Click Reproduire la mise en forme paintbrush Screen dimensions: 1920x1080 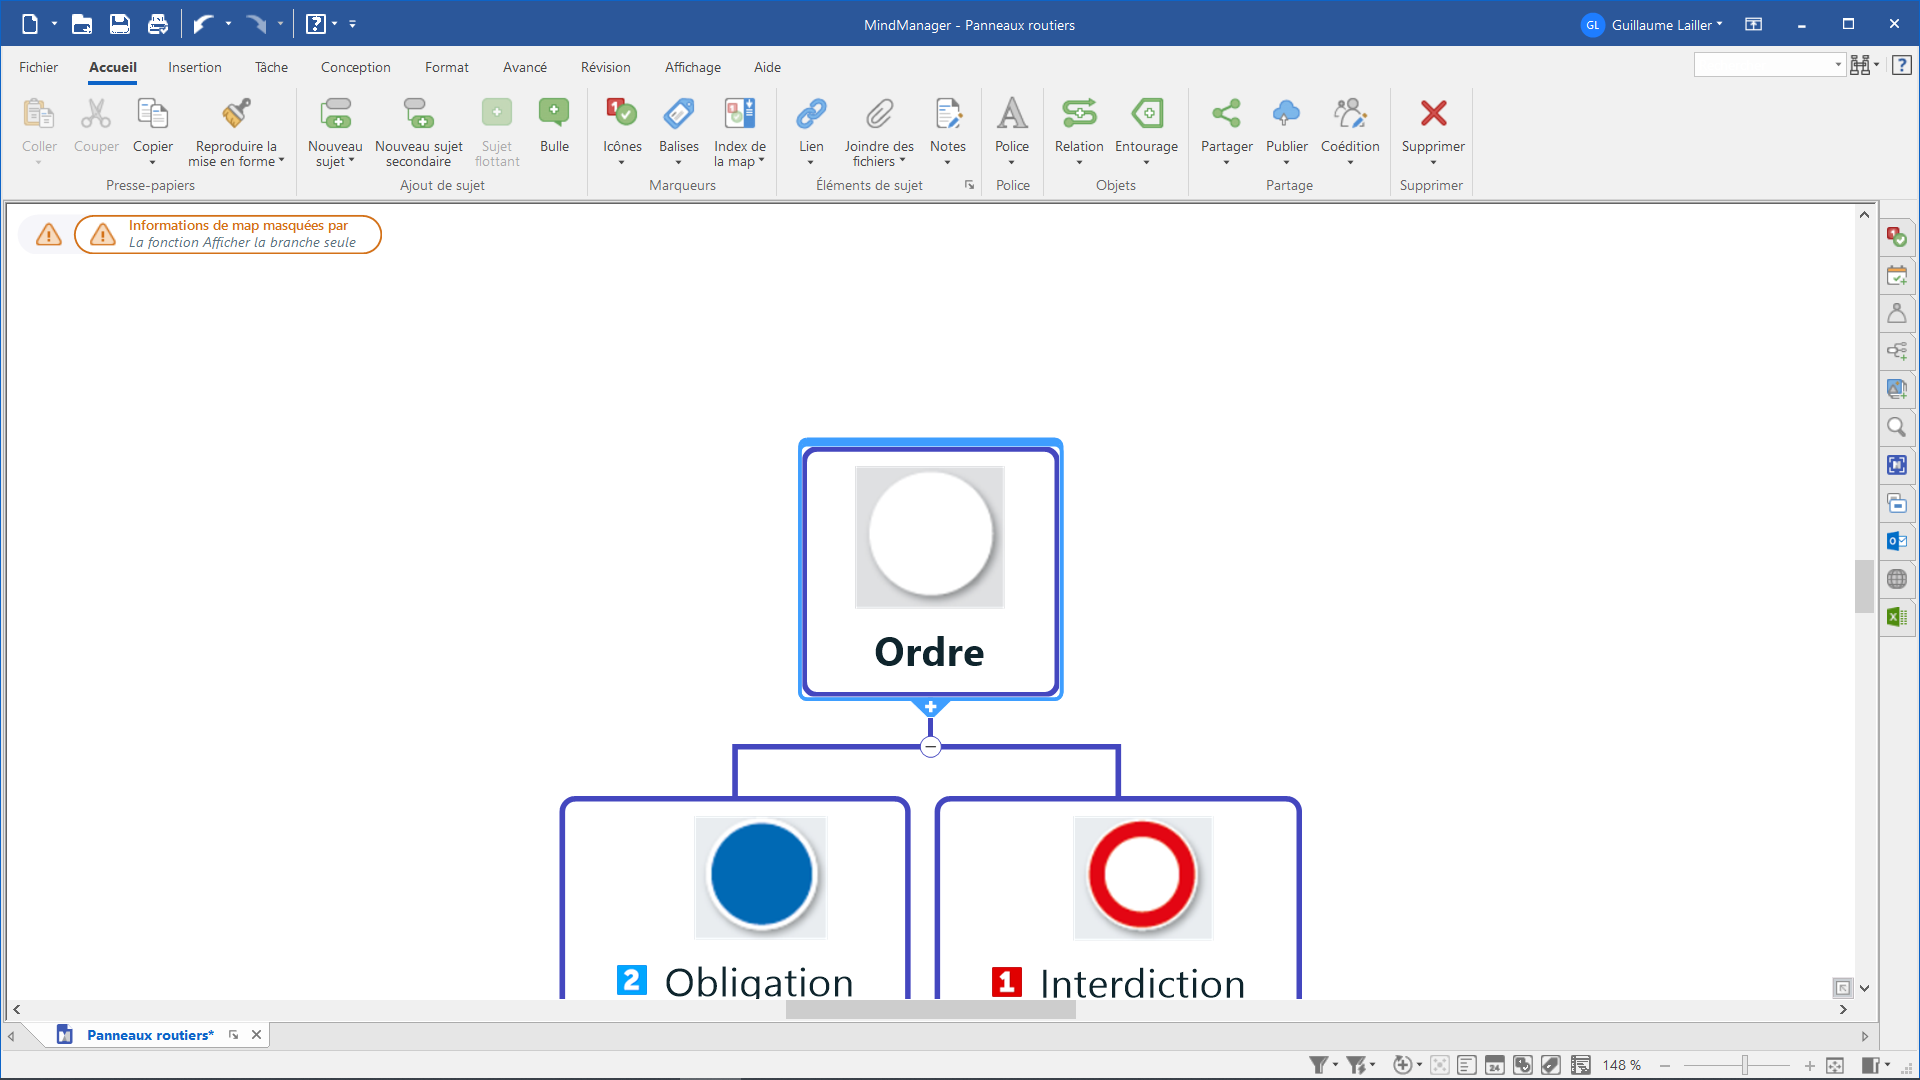tap(236, 114)
